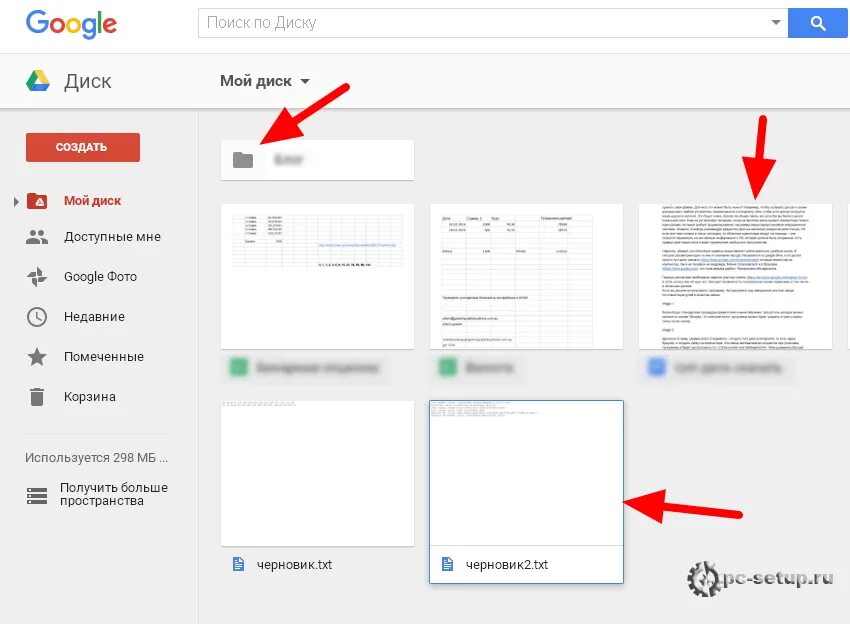Expand the Мой диск tree arrow

coord(15,201)
